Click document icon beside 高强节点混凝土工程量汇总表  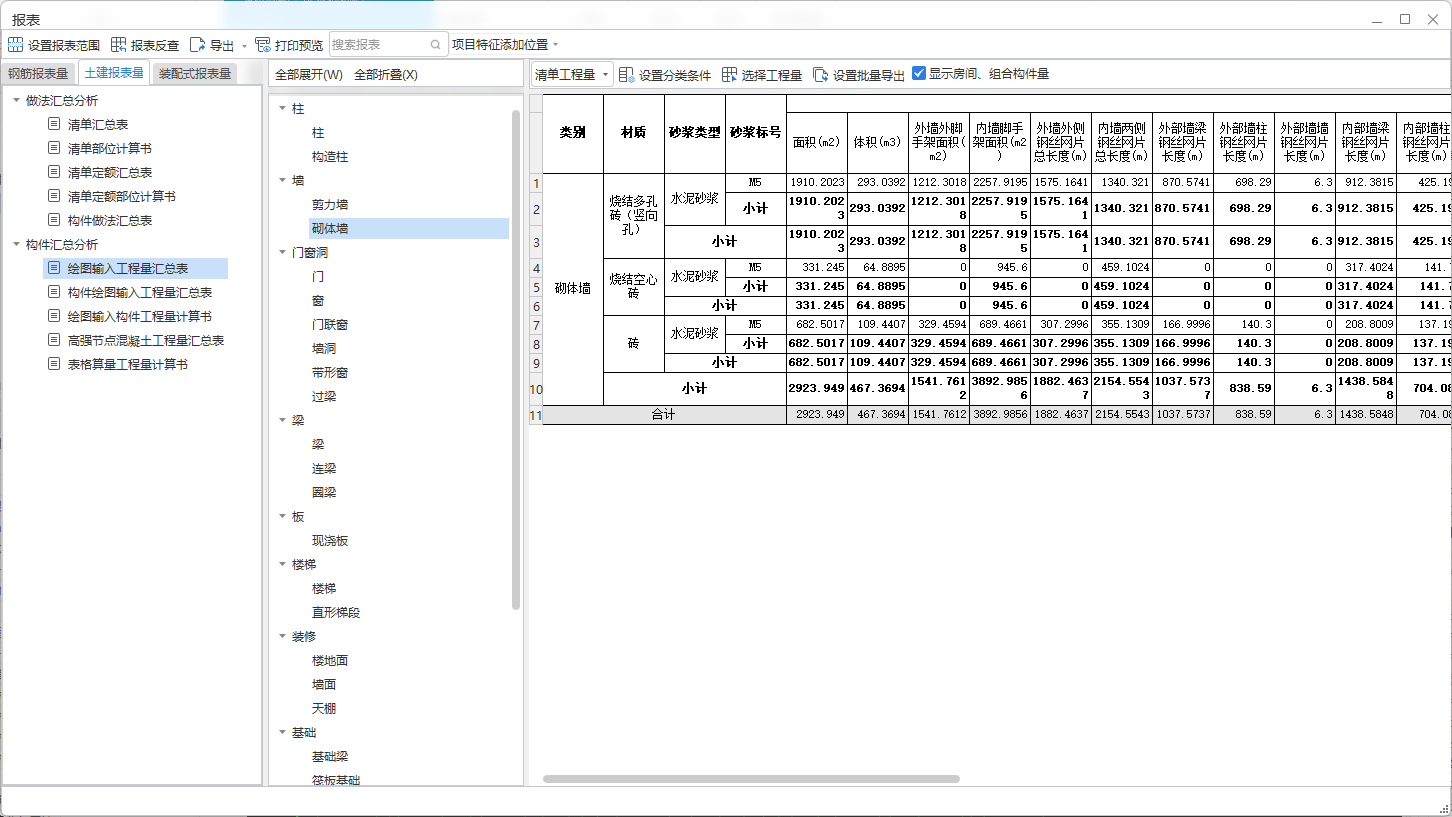[x=54, y=340]
